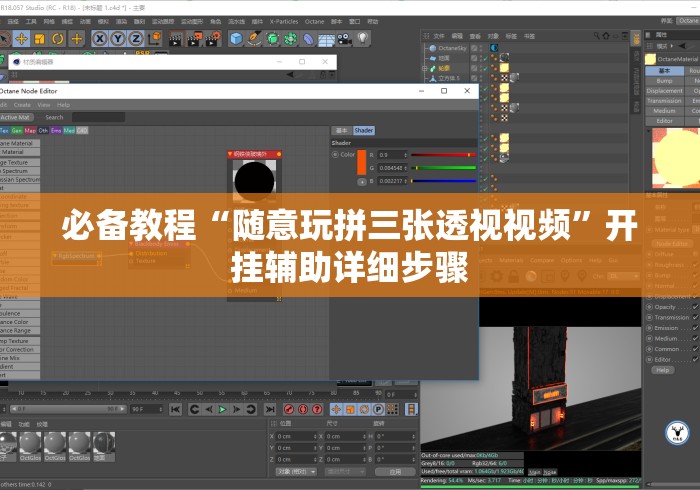Click the green Array modeling icon
This screenshot has width=700, height=490.
tap(291, 39)
